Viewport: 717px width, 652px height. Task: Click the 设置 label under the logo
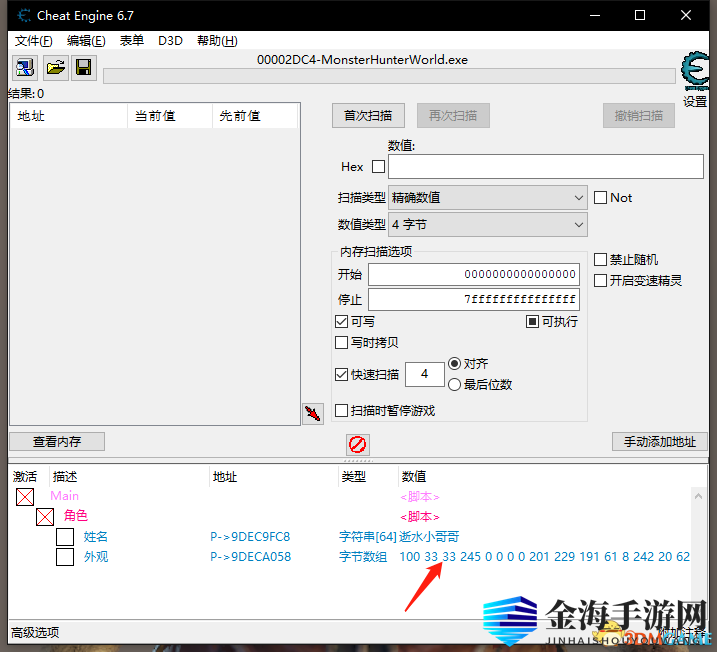click(695, 102)
